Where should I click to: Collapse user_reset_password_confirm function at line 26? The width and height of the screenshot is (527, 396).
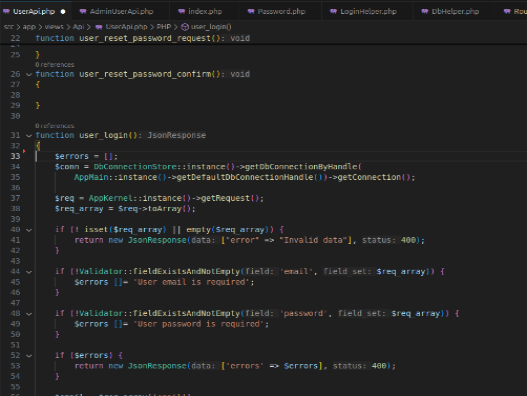tap(29, 74)
